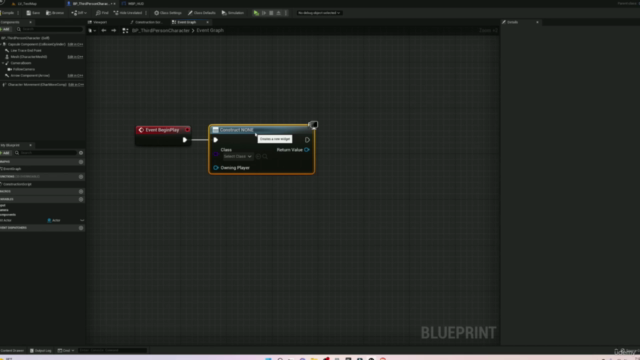Open Select Class dropdown on Construct node
The image size is (640, 360).
coord(238,157)
